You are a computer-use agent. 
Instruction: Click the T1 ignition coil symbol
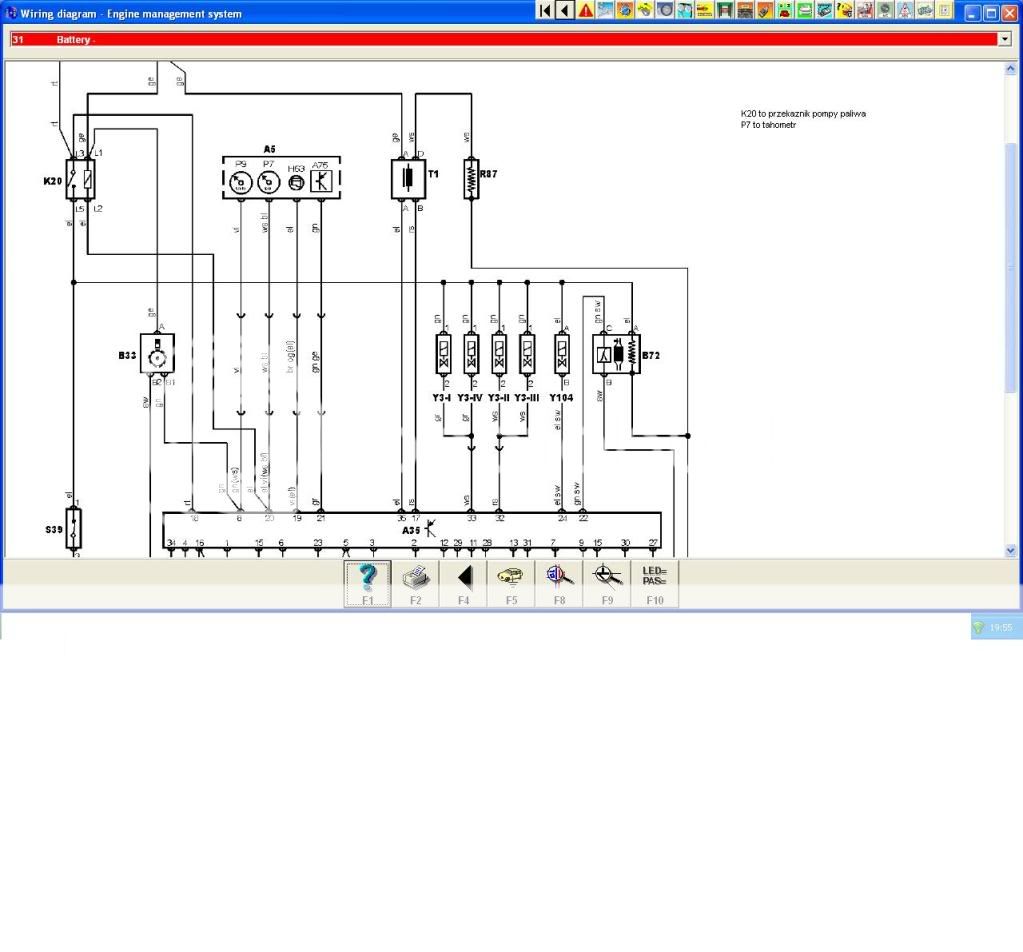[x=408, y=179]
